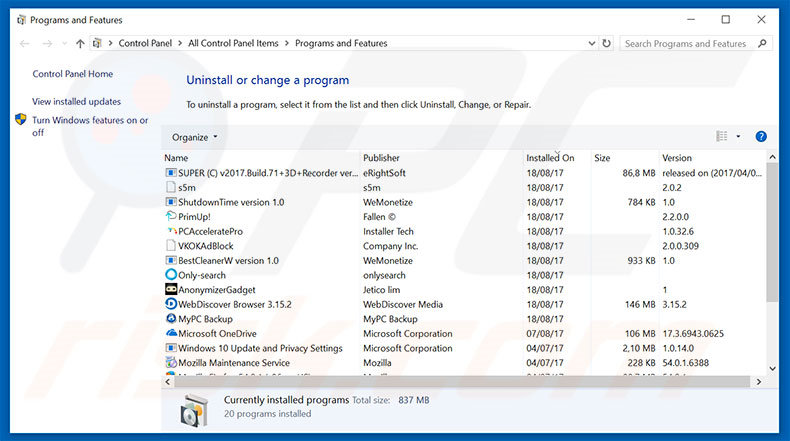The width and height of the screenshot is (790, 441).
Task: Click the PrimUp! program icon
Action: coord(171,216)
